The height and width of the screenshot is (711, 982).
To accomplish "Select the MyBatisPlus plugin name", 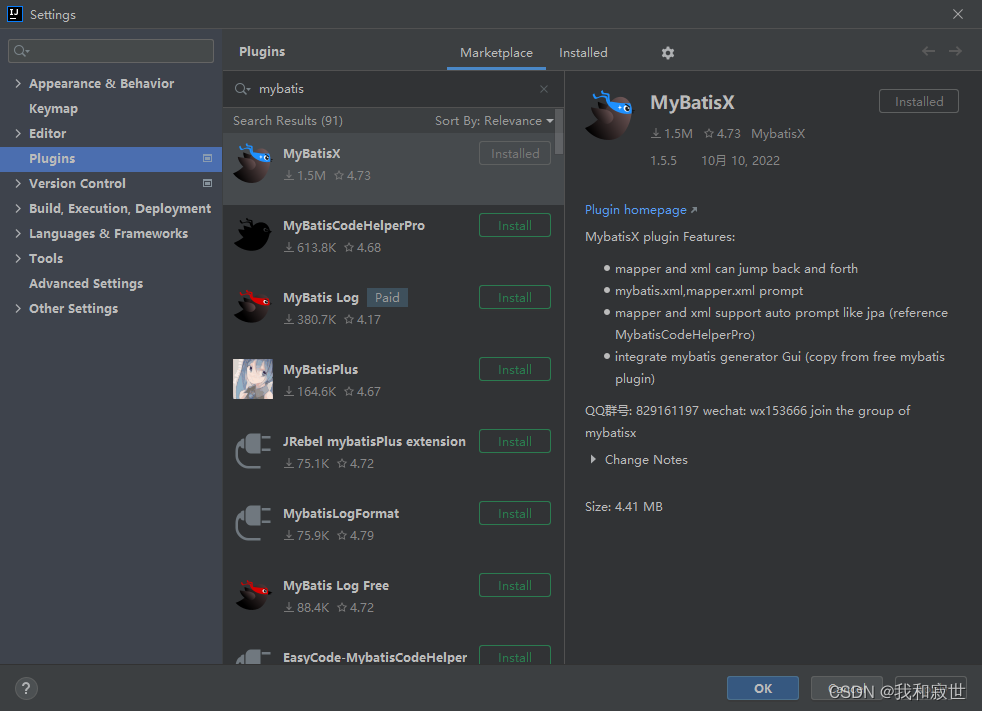I will [320, 370].
